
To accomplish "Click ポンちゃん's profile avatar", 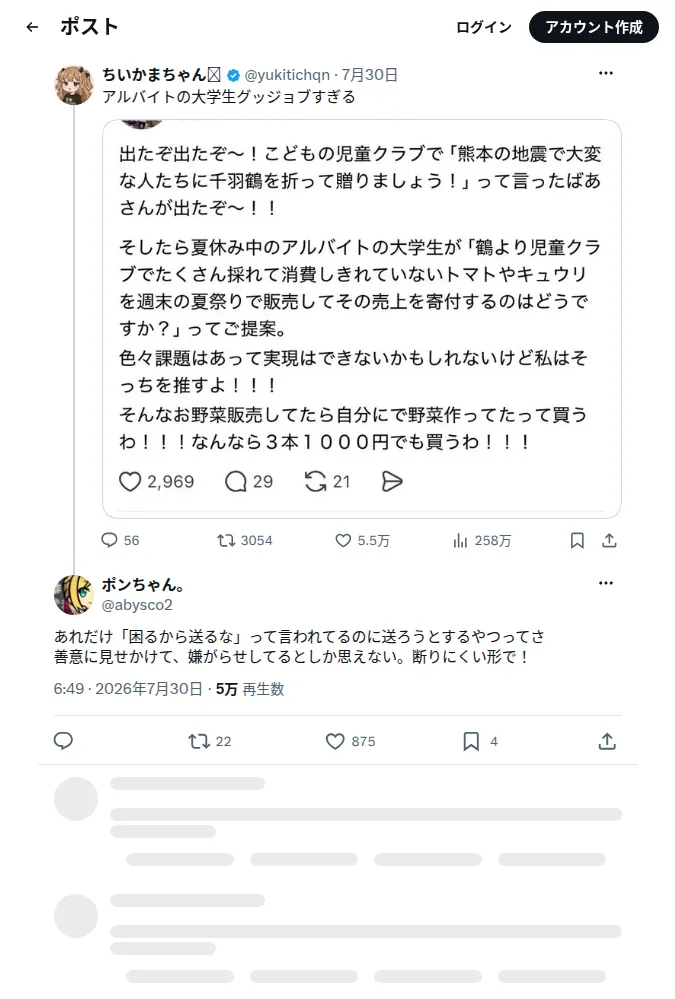I will coord(74,594).
